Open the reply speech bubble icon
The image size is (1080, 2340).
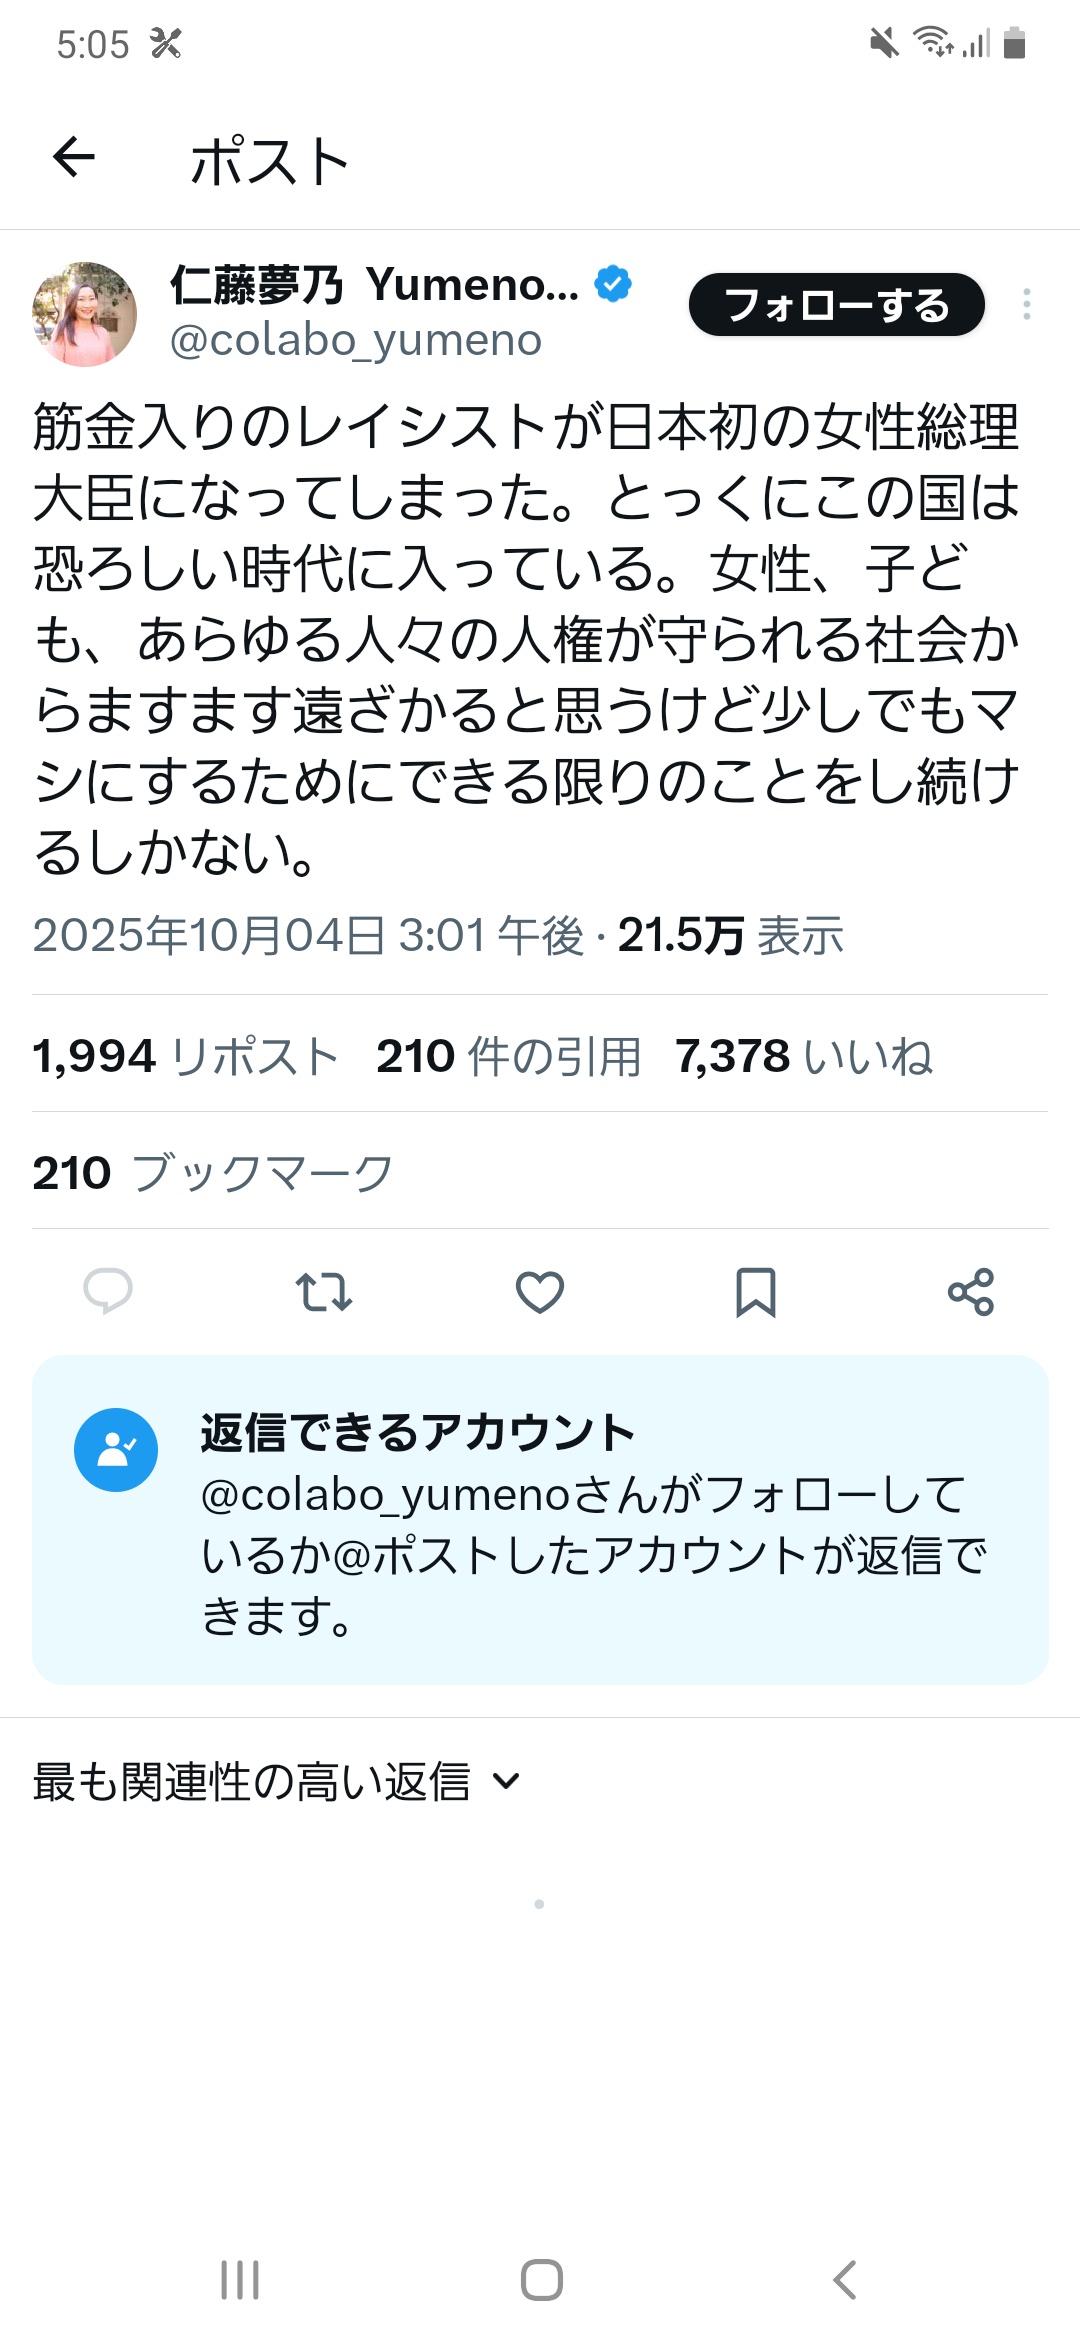tap(108, 1291)
